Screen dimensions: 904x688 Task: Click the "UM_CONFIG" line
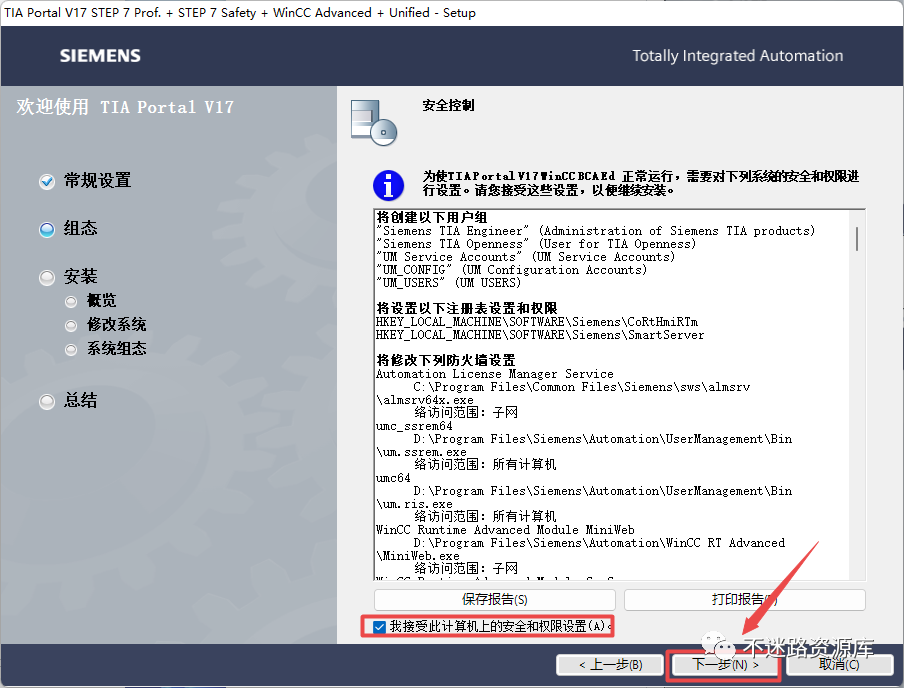click(511, 270)
